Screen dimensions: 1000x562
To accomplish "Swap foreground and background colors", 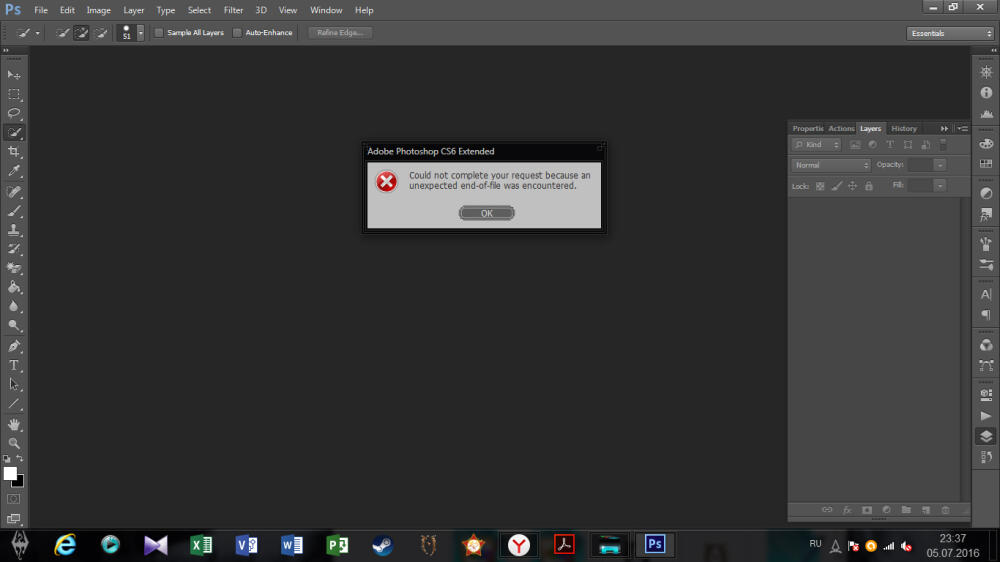I will point(20,459).
